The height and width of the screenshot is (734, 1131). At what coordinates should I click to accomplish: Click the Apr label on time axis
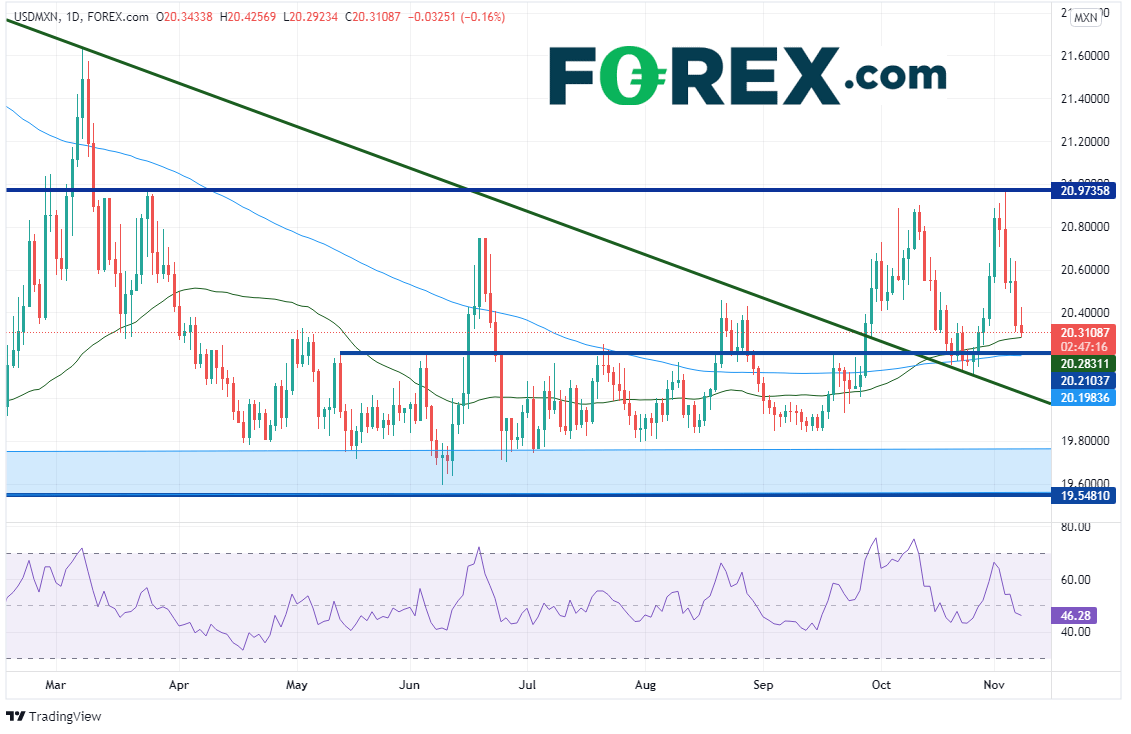pyautogui.click(x=178, y=684)
